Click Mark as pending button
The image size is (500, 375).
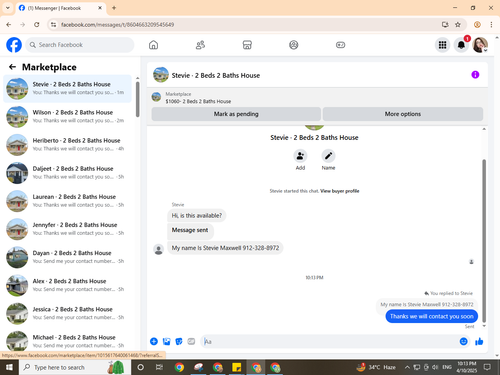click(x=236, y=114)
